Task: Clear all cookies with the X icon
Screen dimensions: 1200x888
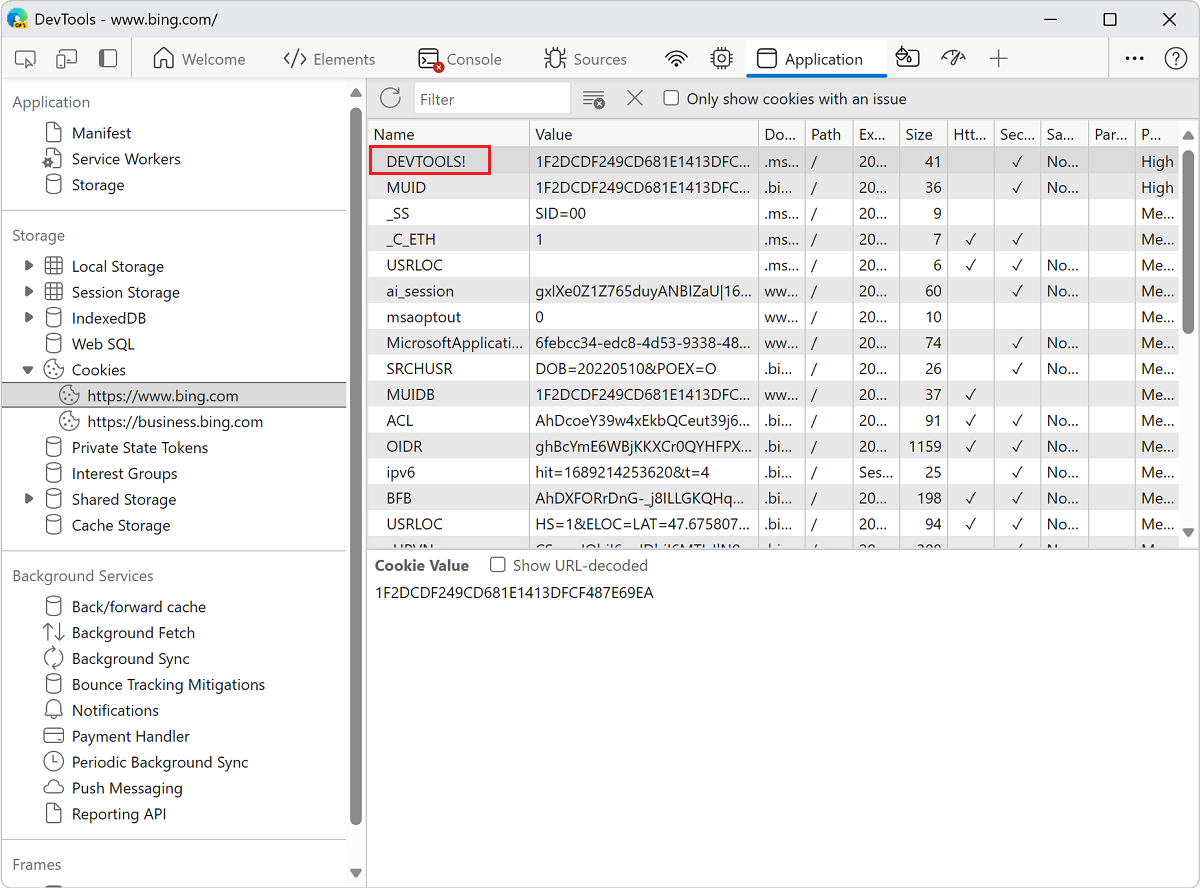Action: [635, 98]
